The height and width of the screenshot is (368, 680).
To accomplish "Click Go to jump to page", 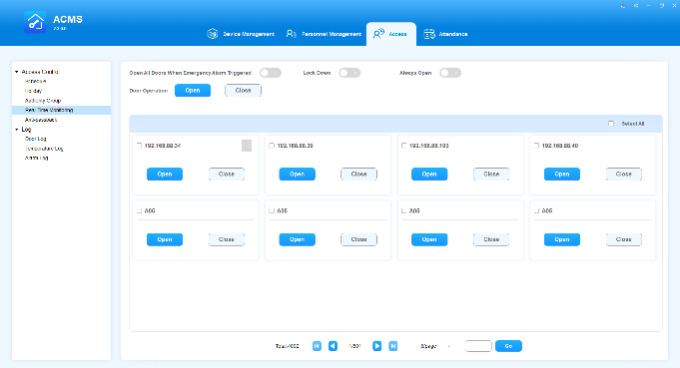I will [508, 346].
